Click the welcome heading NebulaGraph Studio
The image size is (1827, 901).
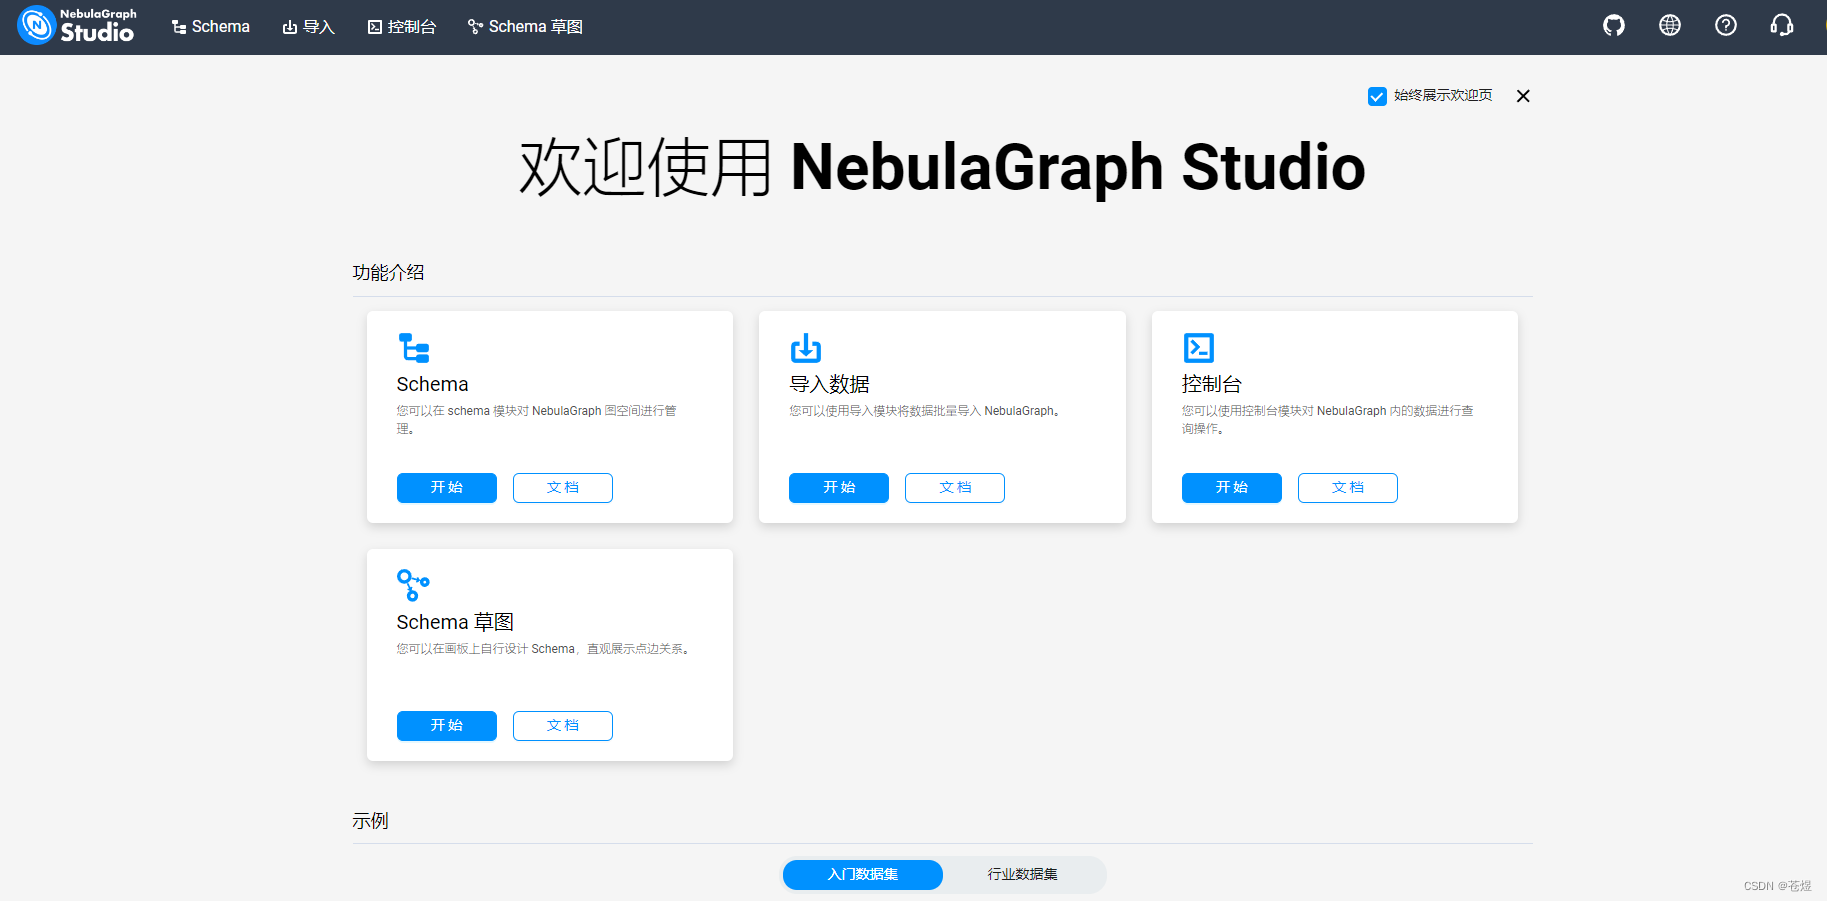tap(1078, 167)
